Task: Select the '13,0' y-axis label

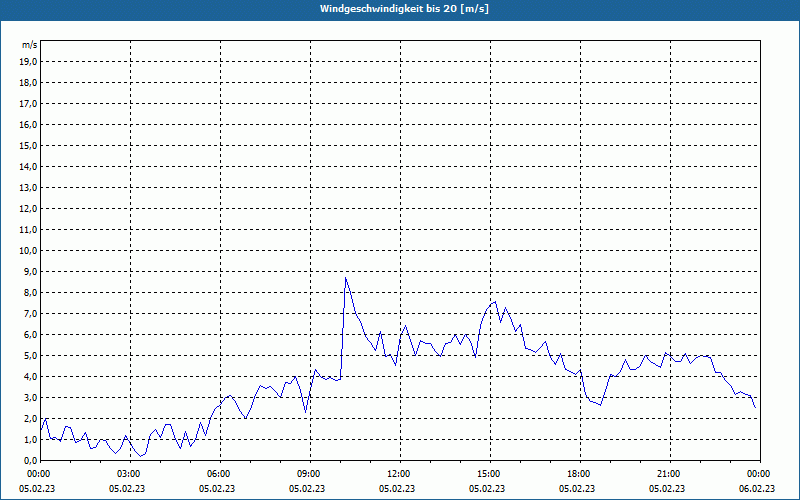Action: [28, 188]
